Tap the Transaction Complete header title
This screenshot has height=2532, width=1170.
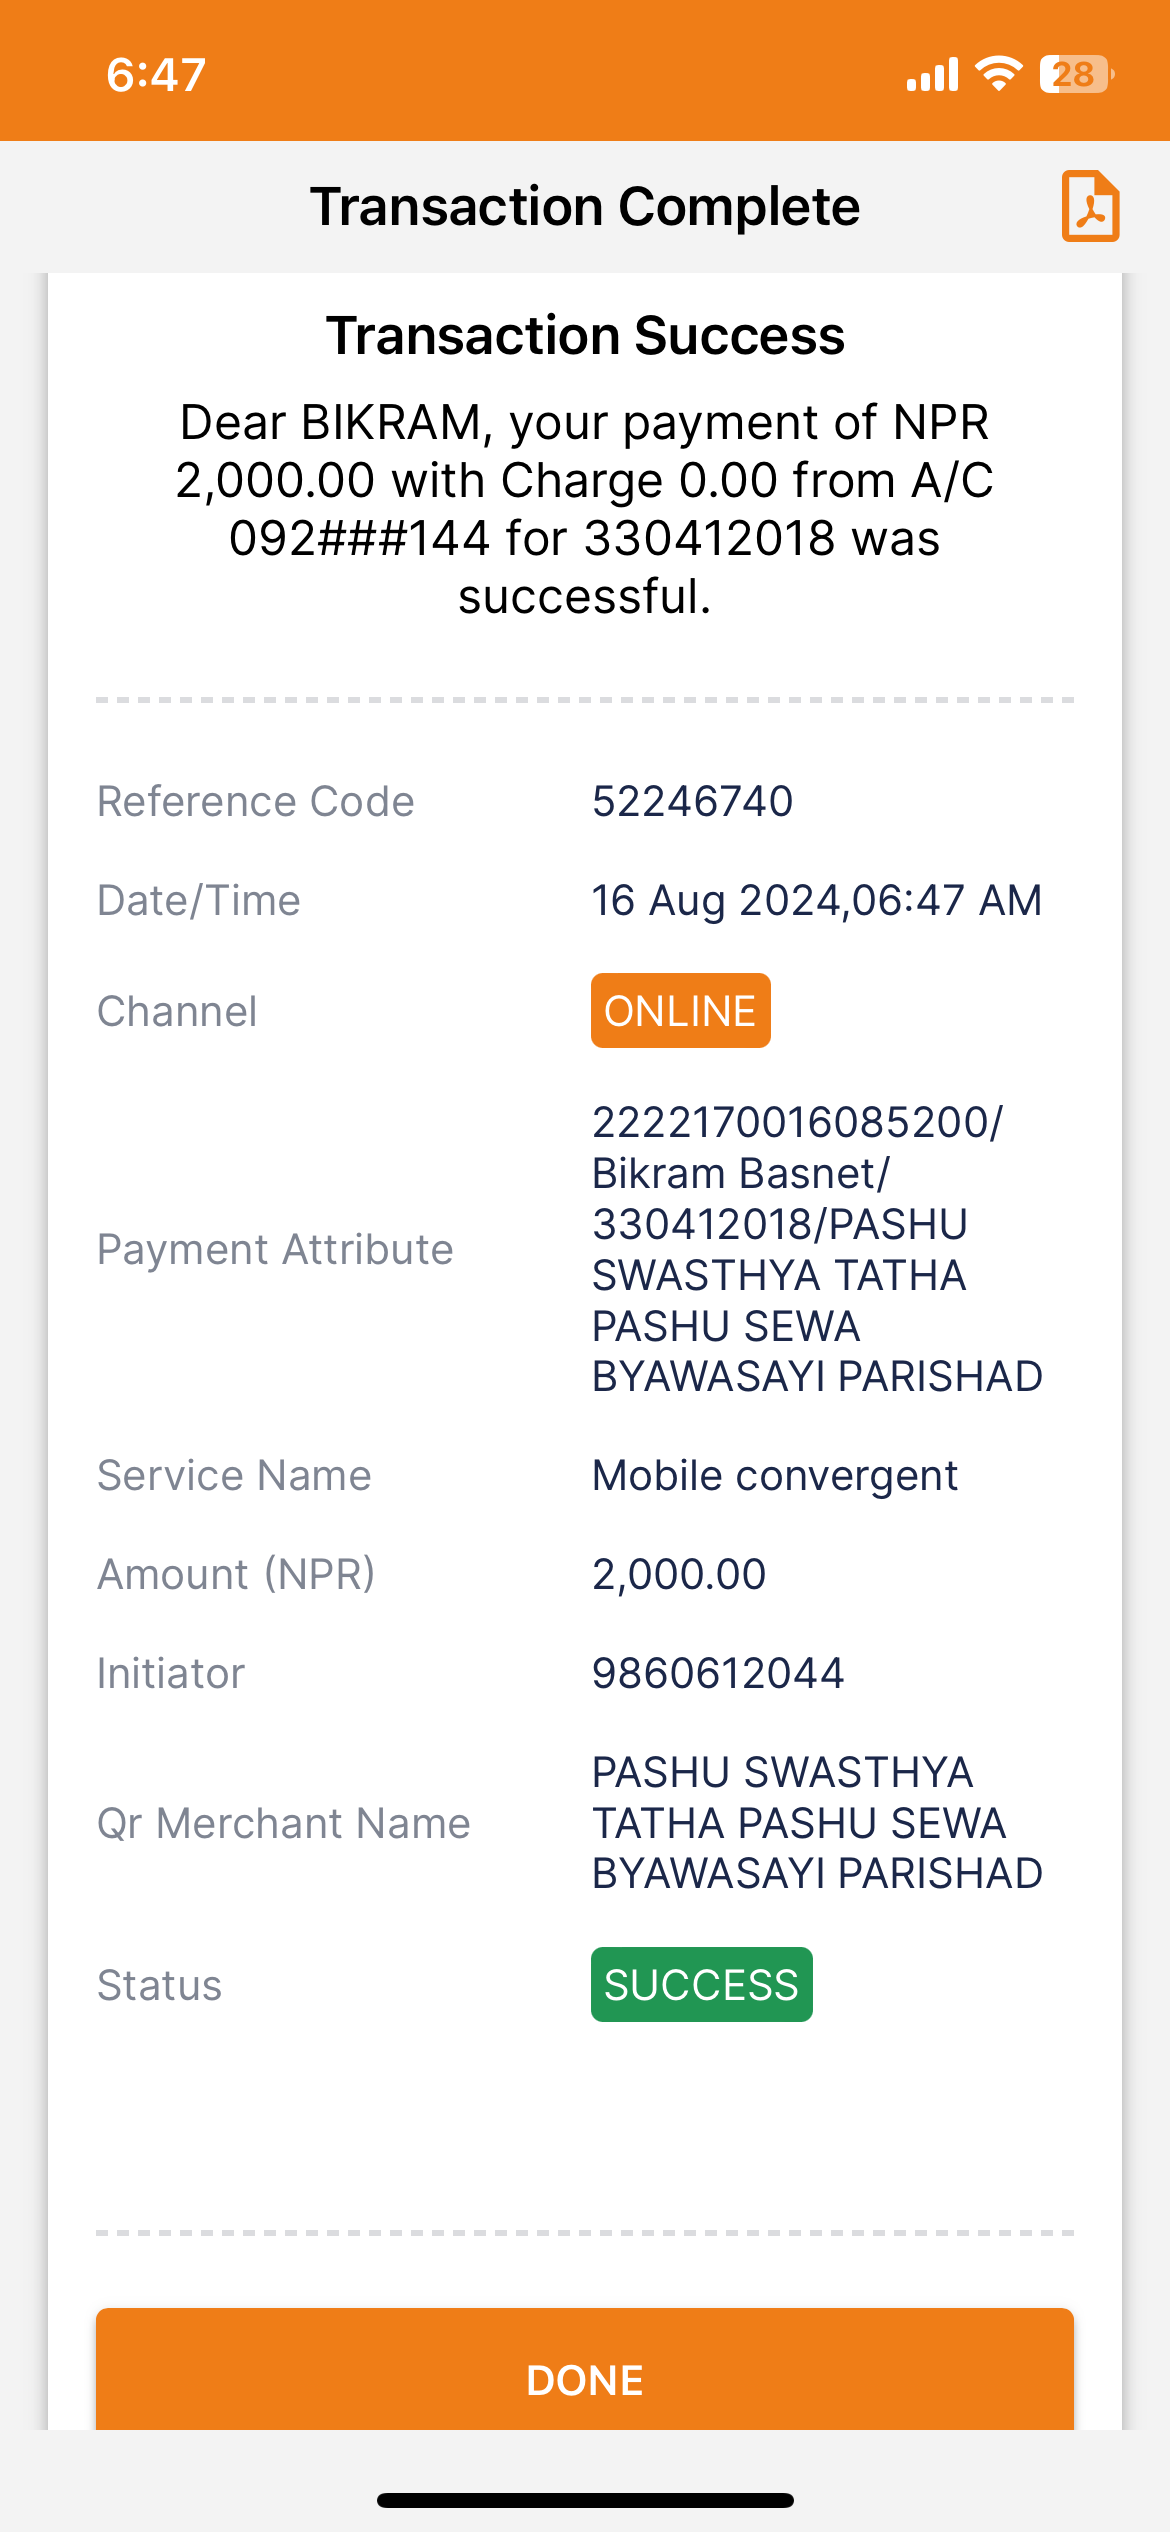pos(585,207)
